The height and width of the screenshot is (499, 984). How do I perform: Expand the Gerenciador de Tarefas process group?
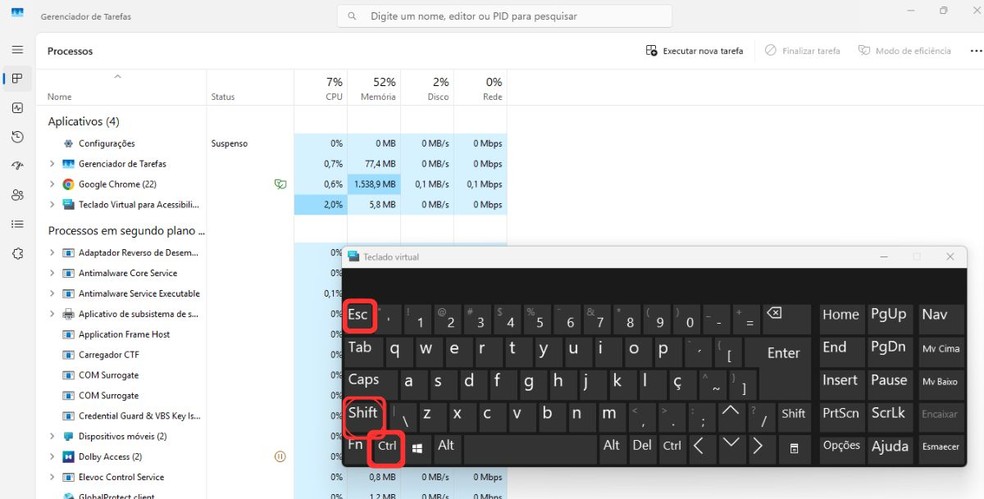(52, 164)
